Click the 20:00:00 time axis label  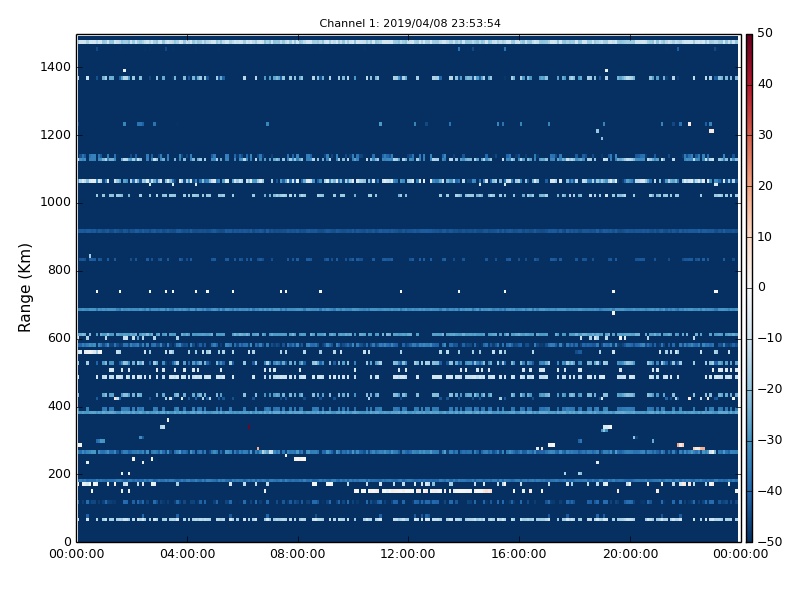(630, 554)
